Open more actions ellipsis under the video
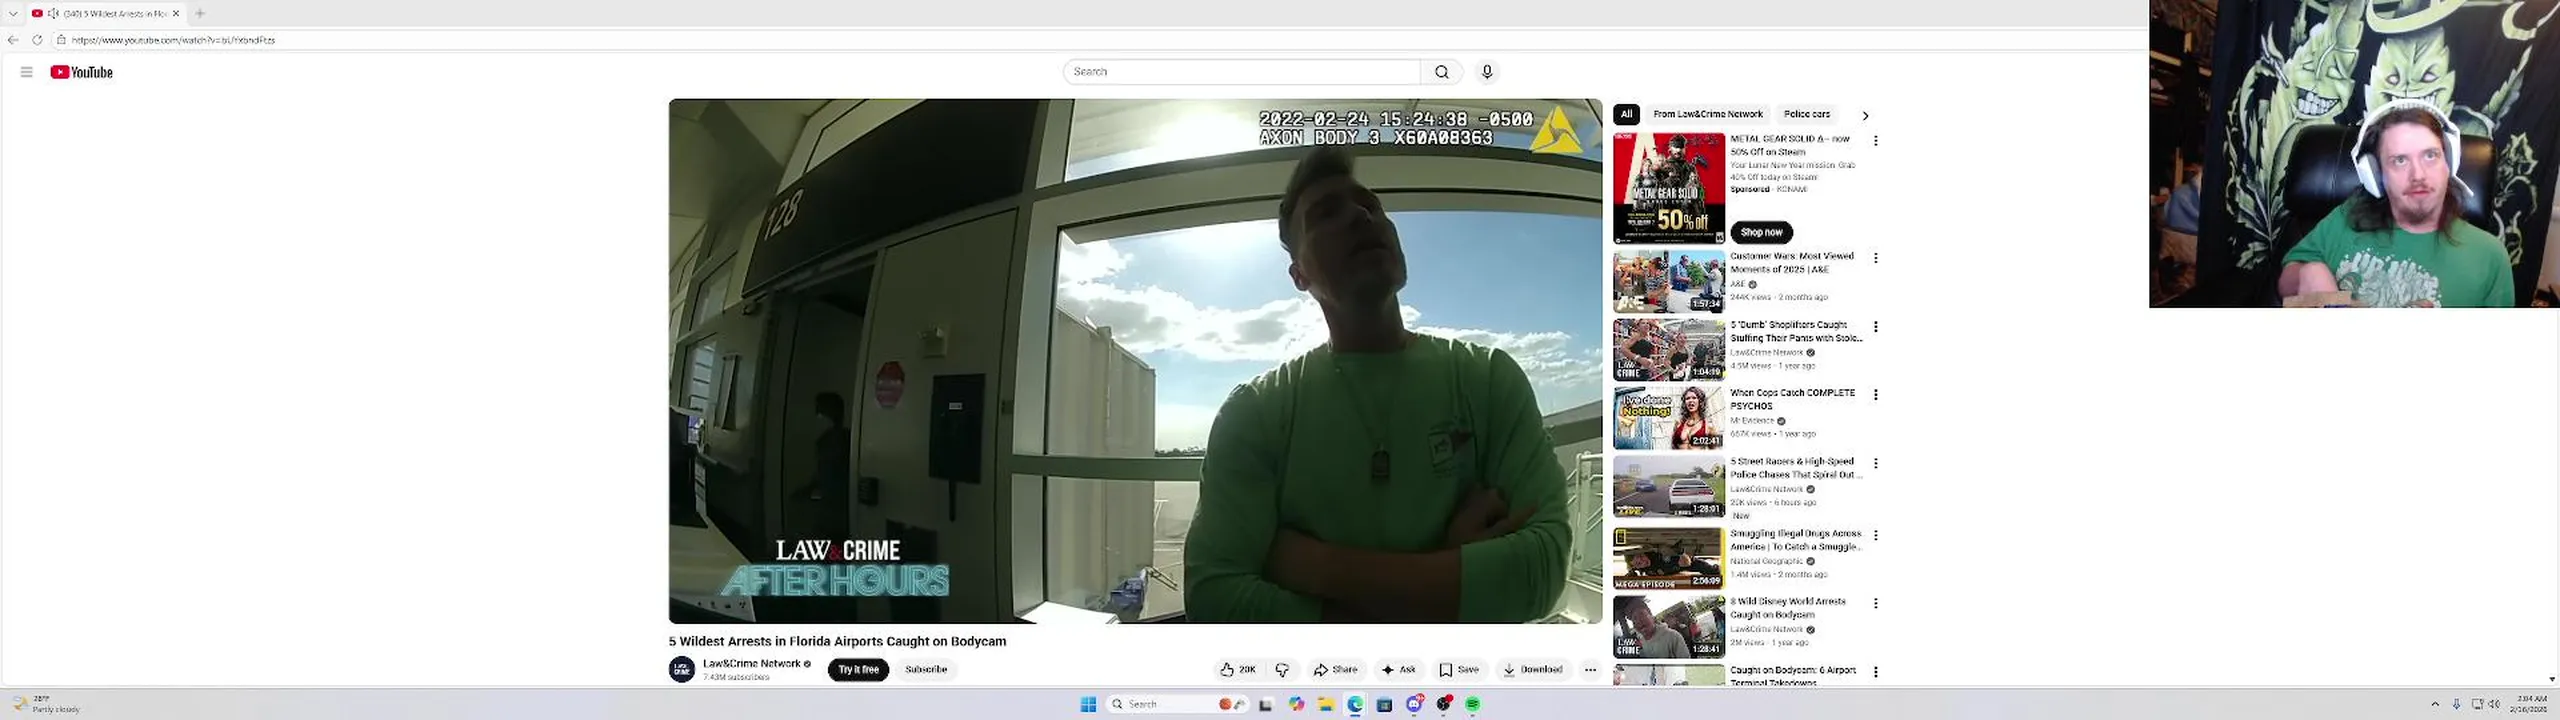This screenshot has width=2560, height=720. (1590, 670)
